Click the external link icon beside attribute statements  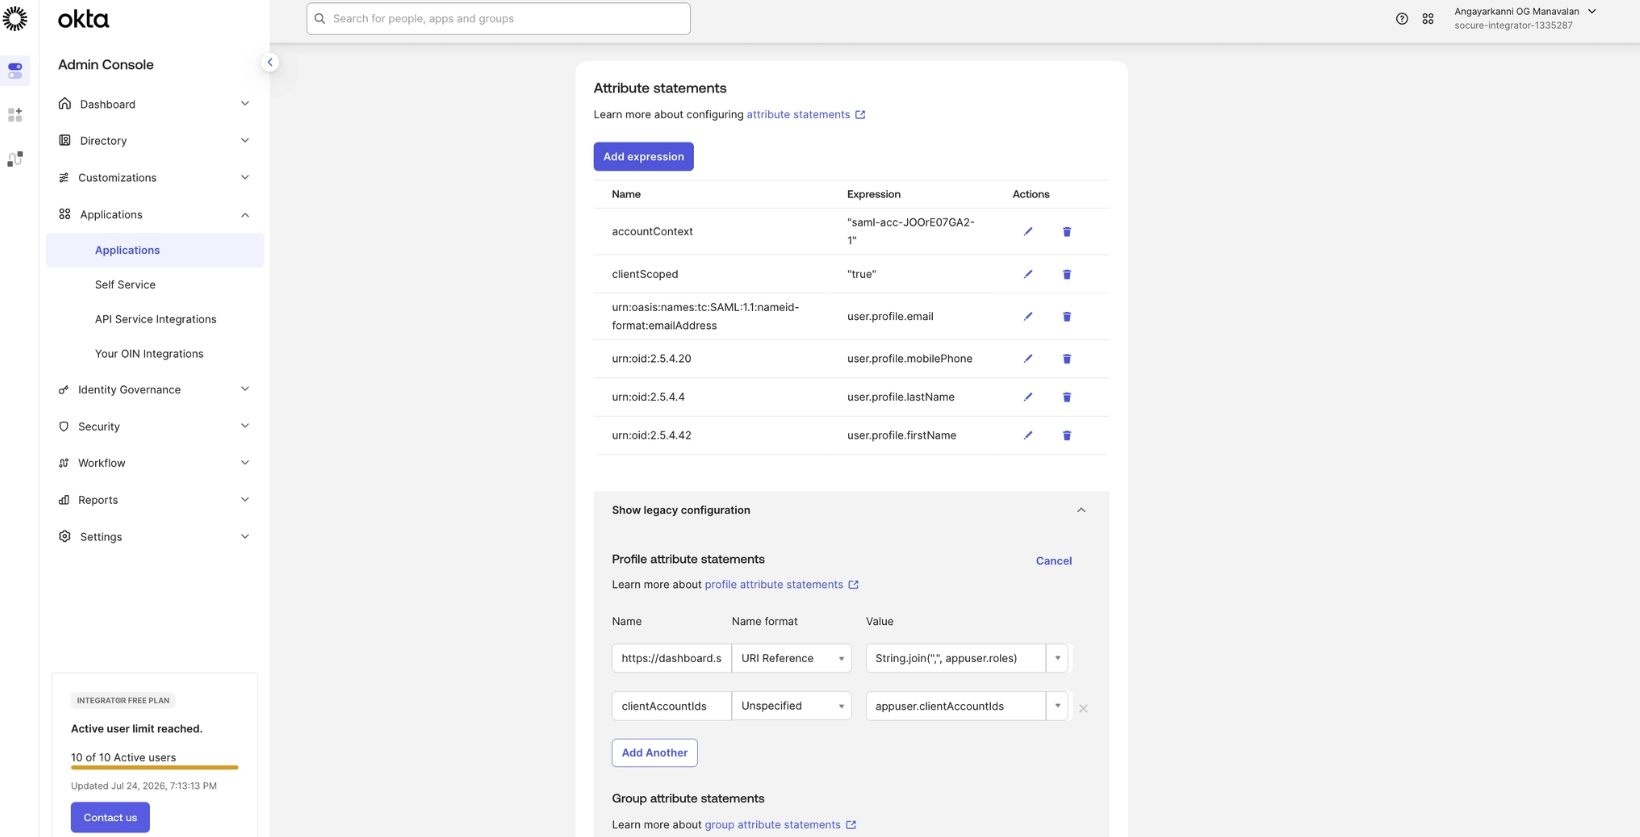coord(860,115)
